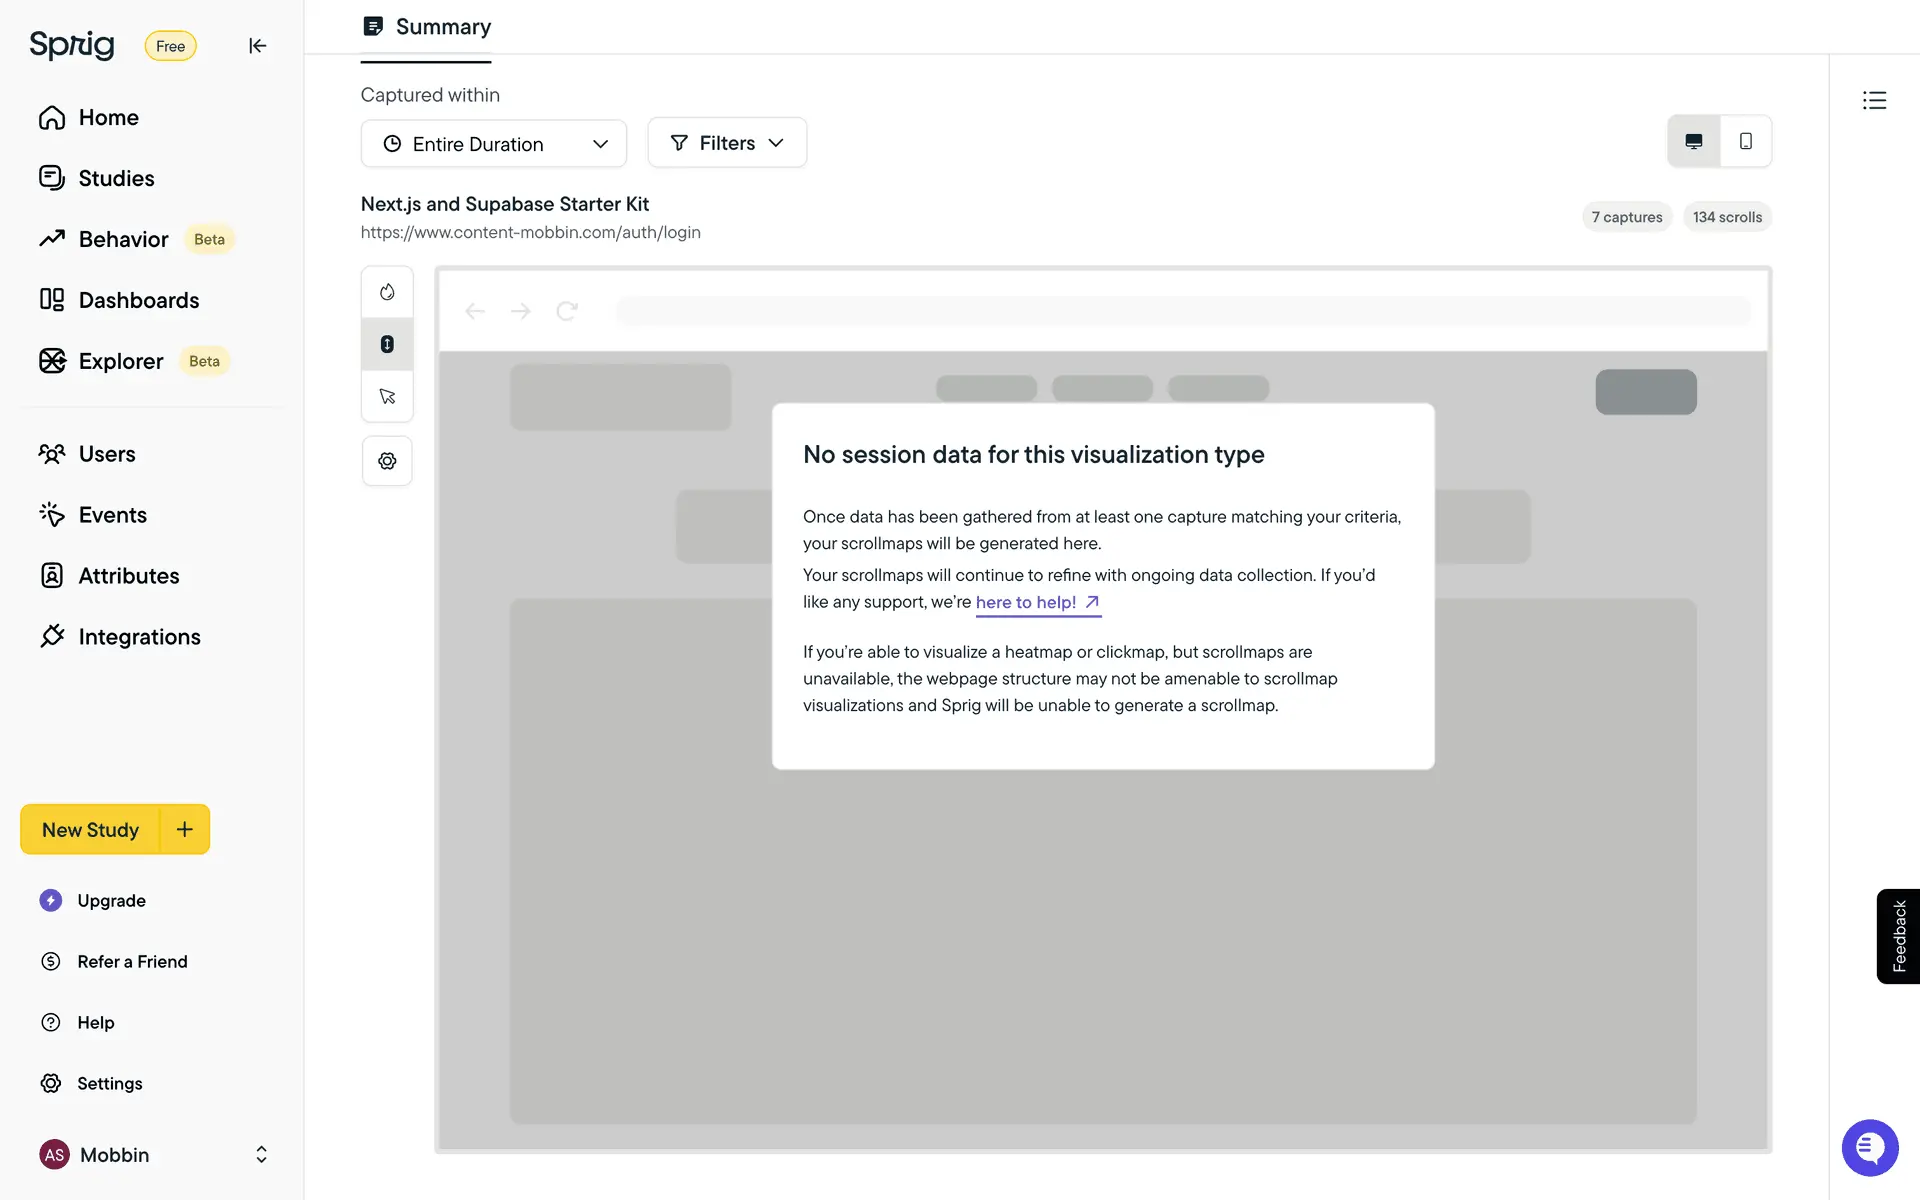1920x1200 pixels.
Task: Open the visualization settings gear icon
Action: (x=387, y=461)
